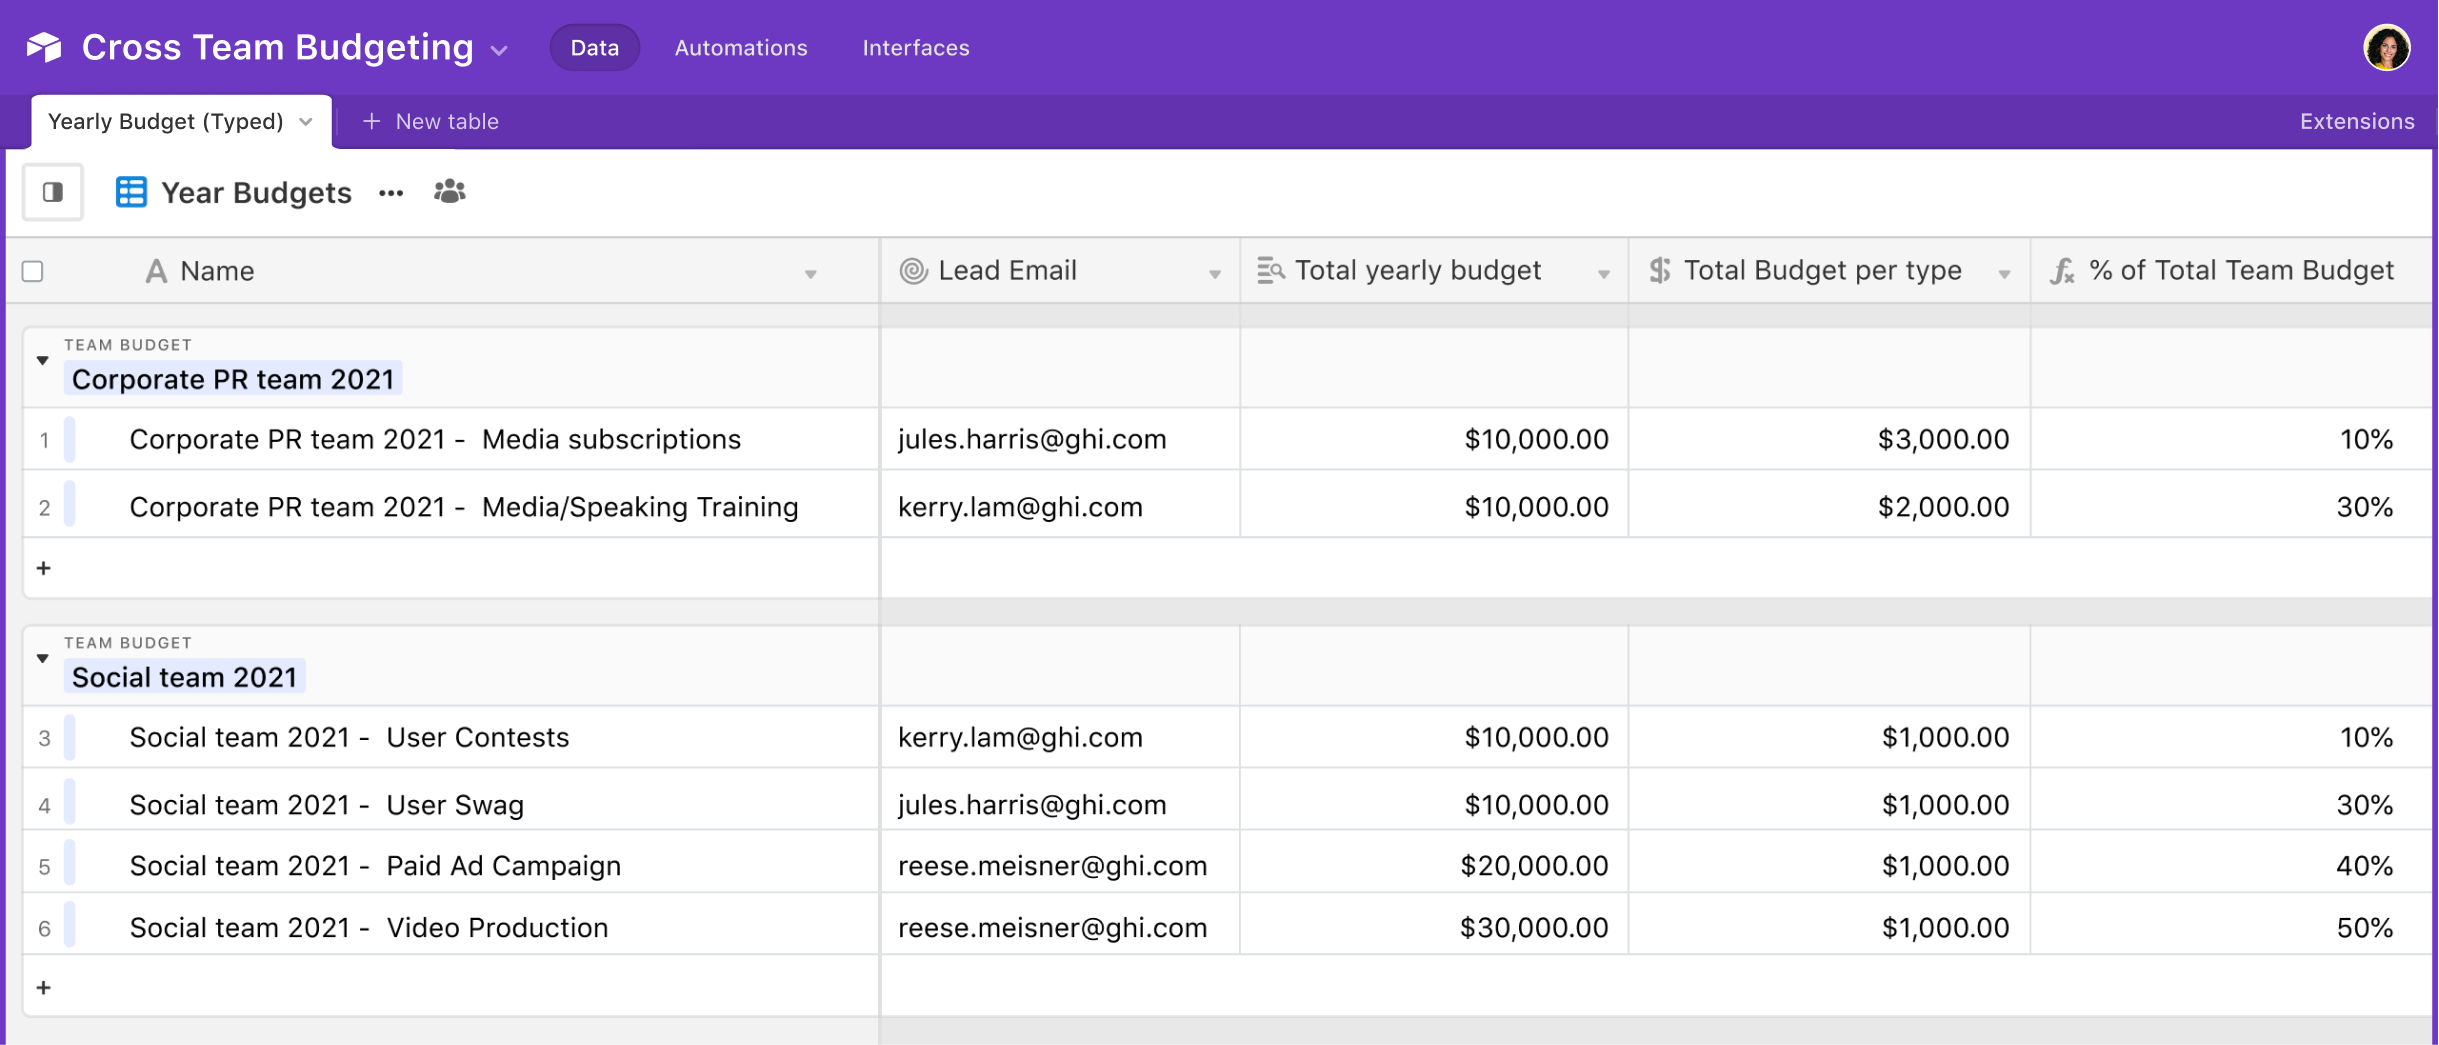The image size is (2439, 1045).
Task: Switch to the Automations tab
Action: coord(740,47)
